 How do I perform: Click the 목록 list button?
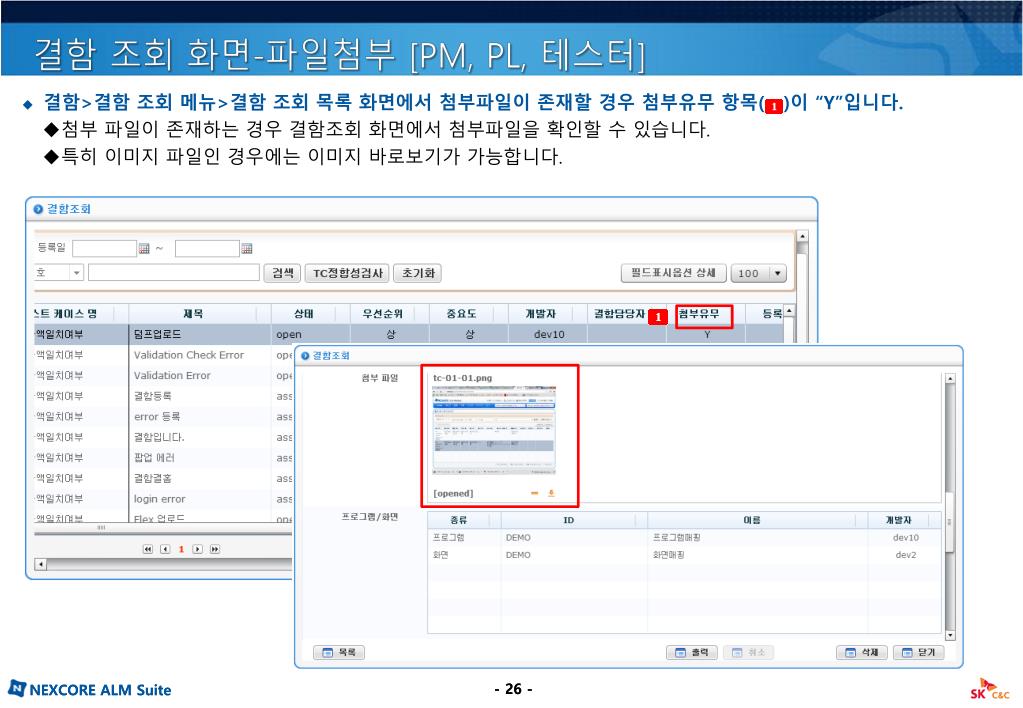click(x=339, y=652)
